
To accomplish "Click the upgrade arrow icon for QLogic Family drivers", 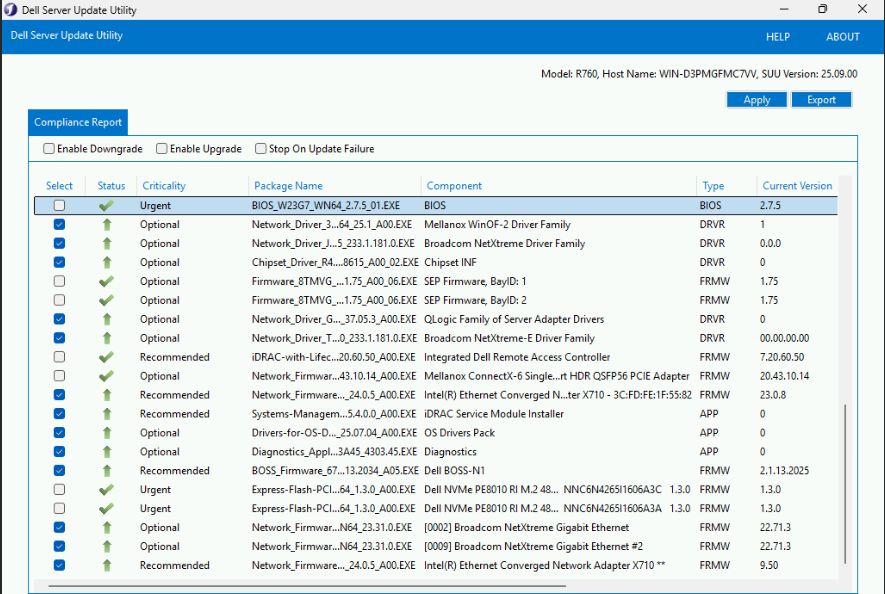I will coord(107,320).
